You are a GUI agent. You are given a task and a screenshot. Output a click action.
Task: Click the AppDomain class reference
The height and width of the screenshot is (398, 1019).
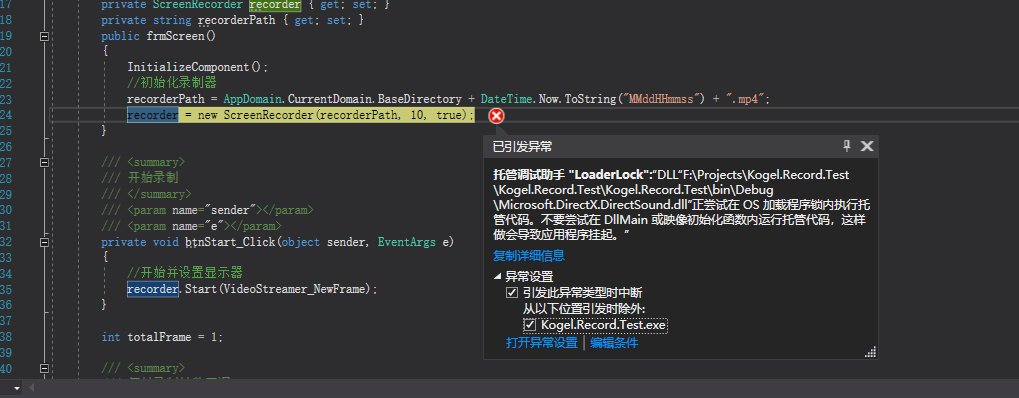252,100
